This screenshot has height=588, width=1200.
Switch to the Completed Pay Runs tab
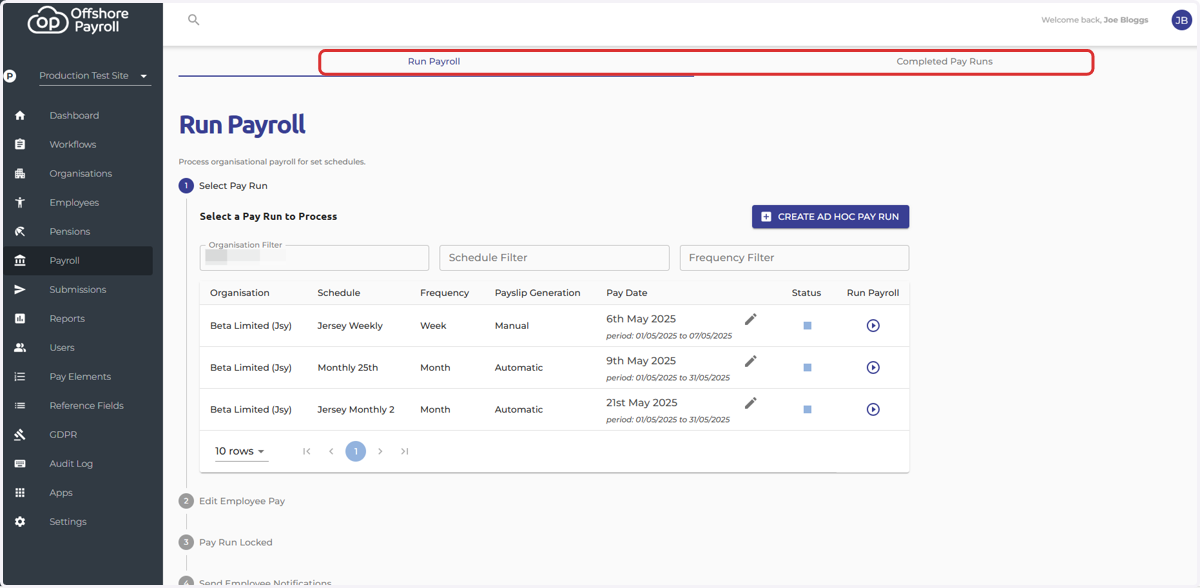click(x=944, y=61)
